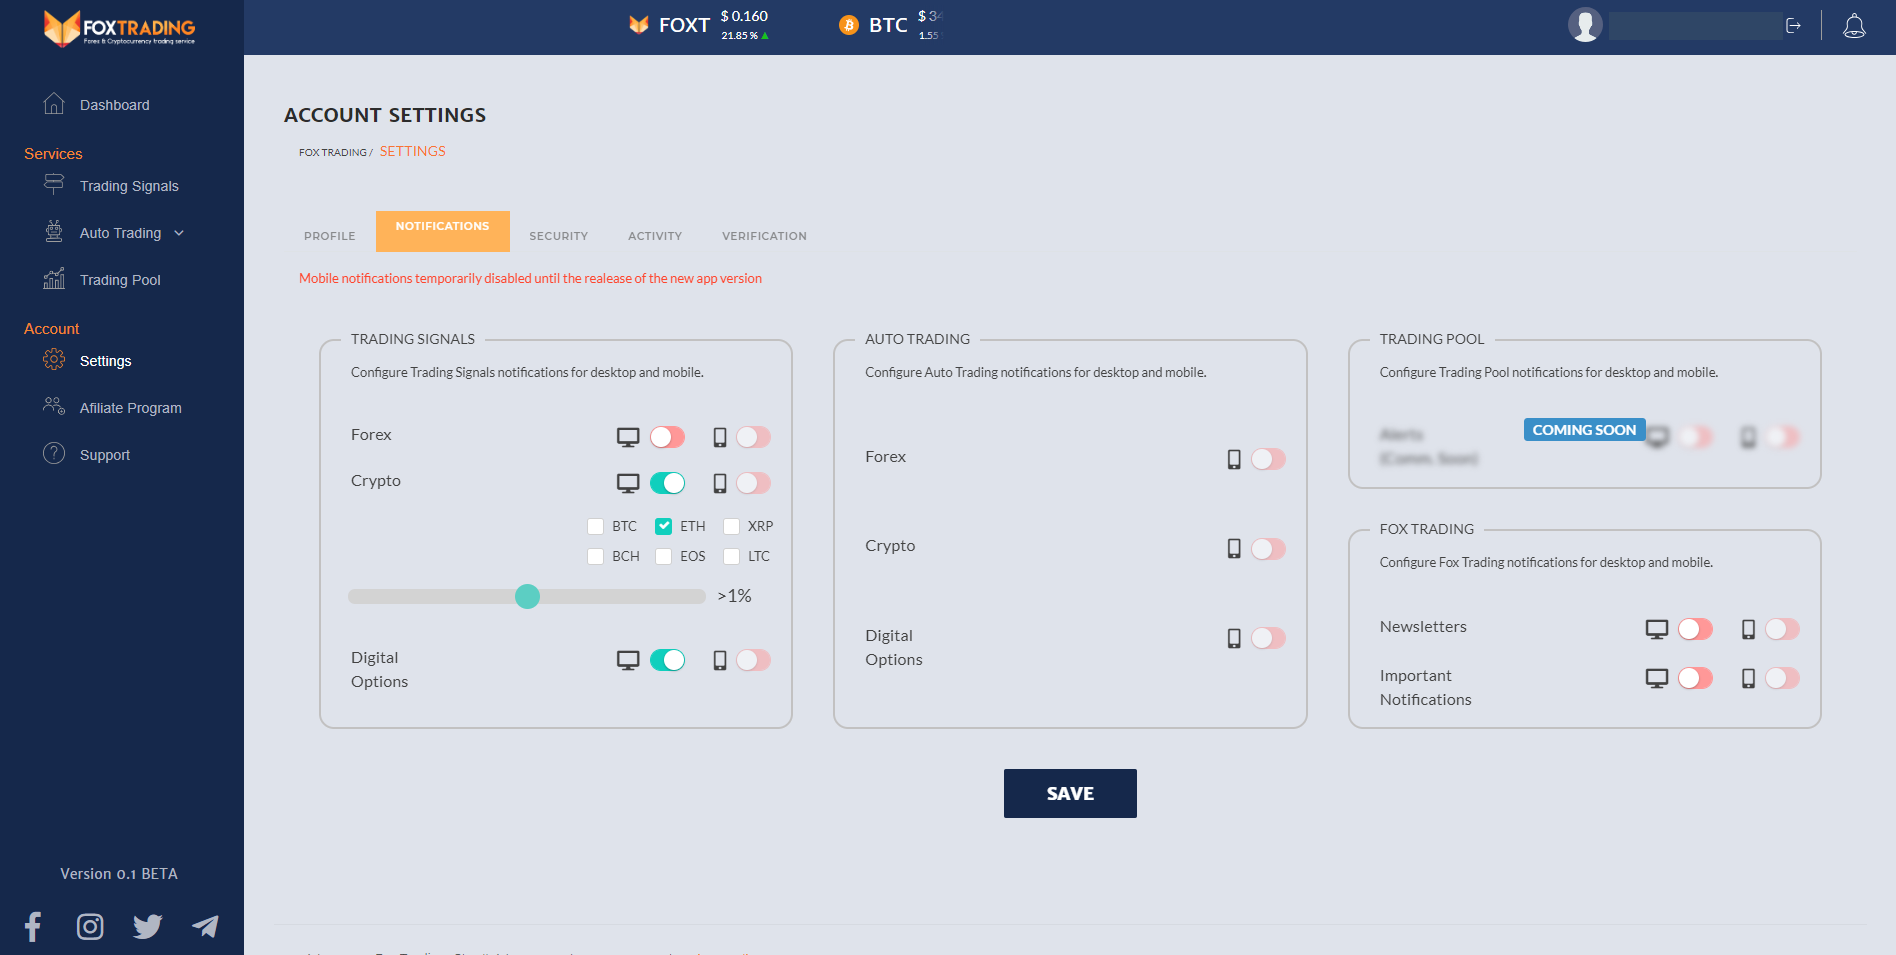This screenshot has height=955, width=1896.
Task: Click the mobile icon for Trading Signals Crypto
Action: click(720, 483)
